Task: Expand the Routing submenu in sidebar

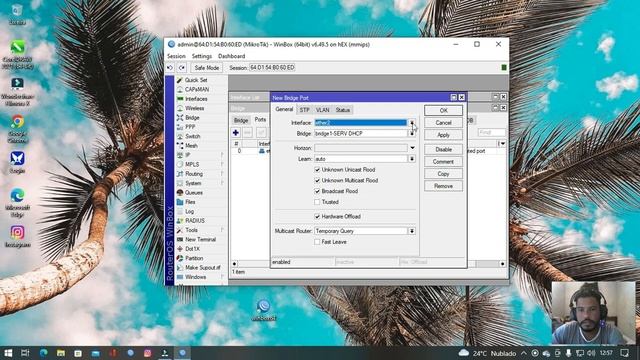Action: click(222, 174)
